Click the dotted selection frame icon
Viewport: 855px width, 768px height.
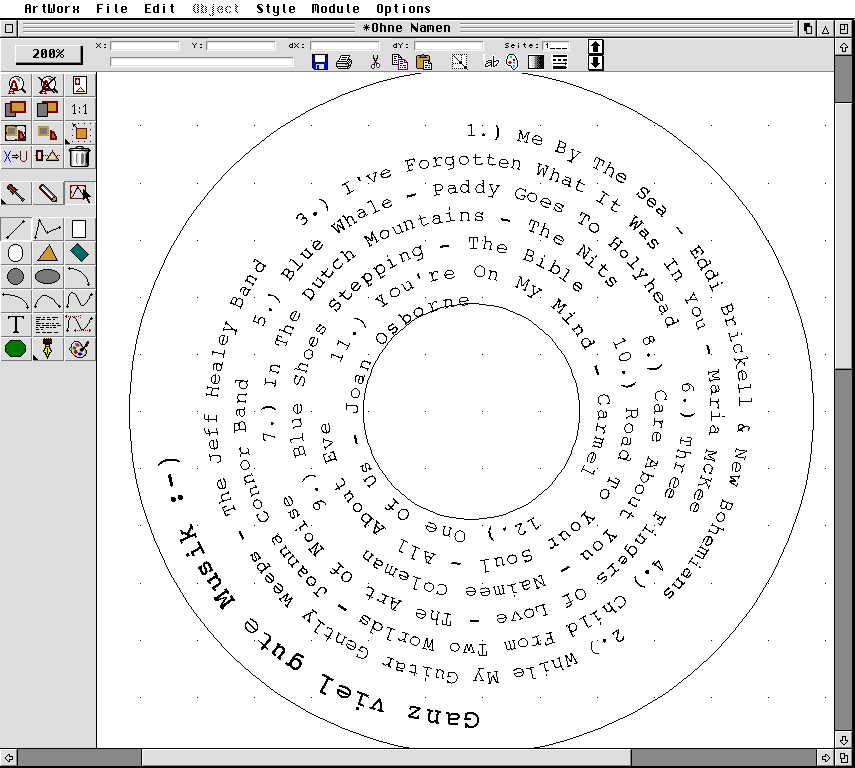pyautogui.click(x=460, y=62)
